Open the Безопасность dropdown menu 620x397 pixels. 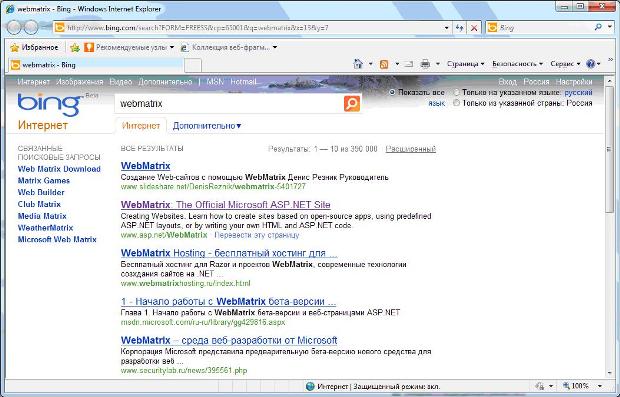517,64
